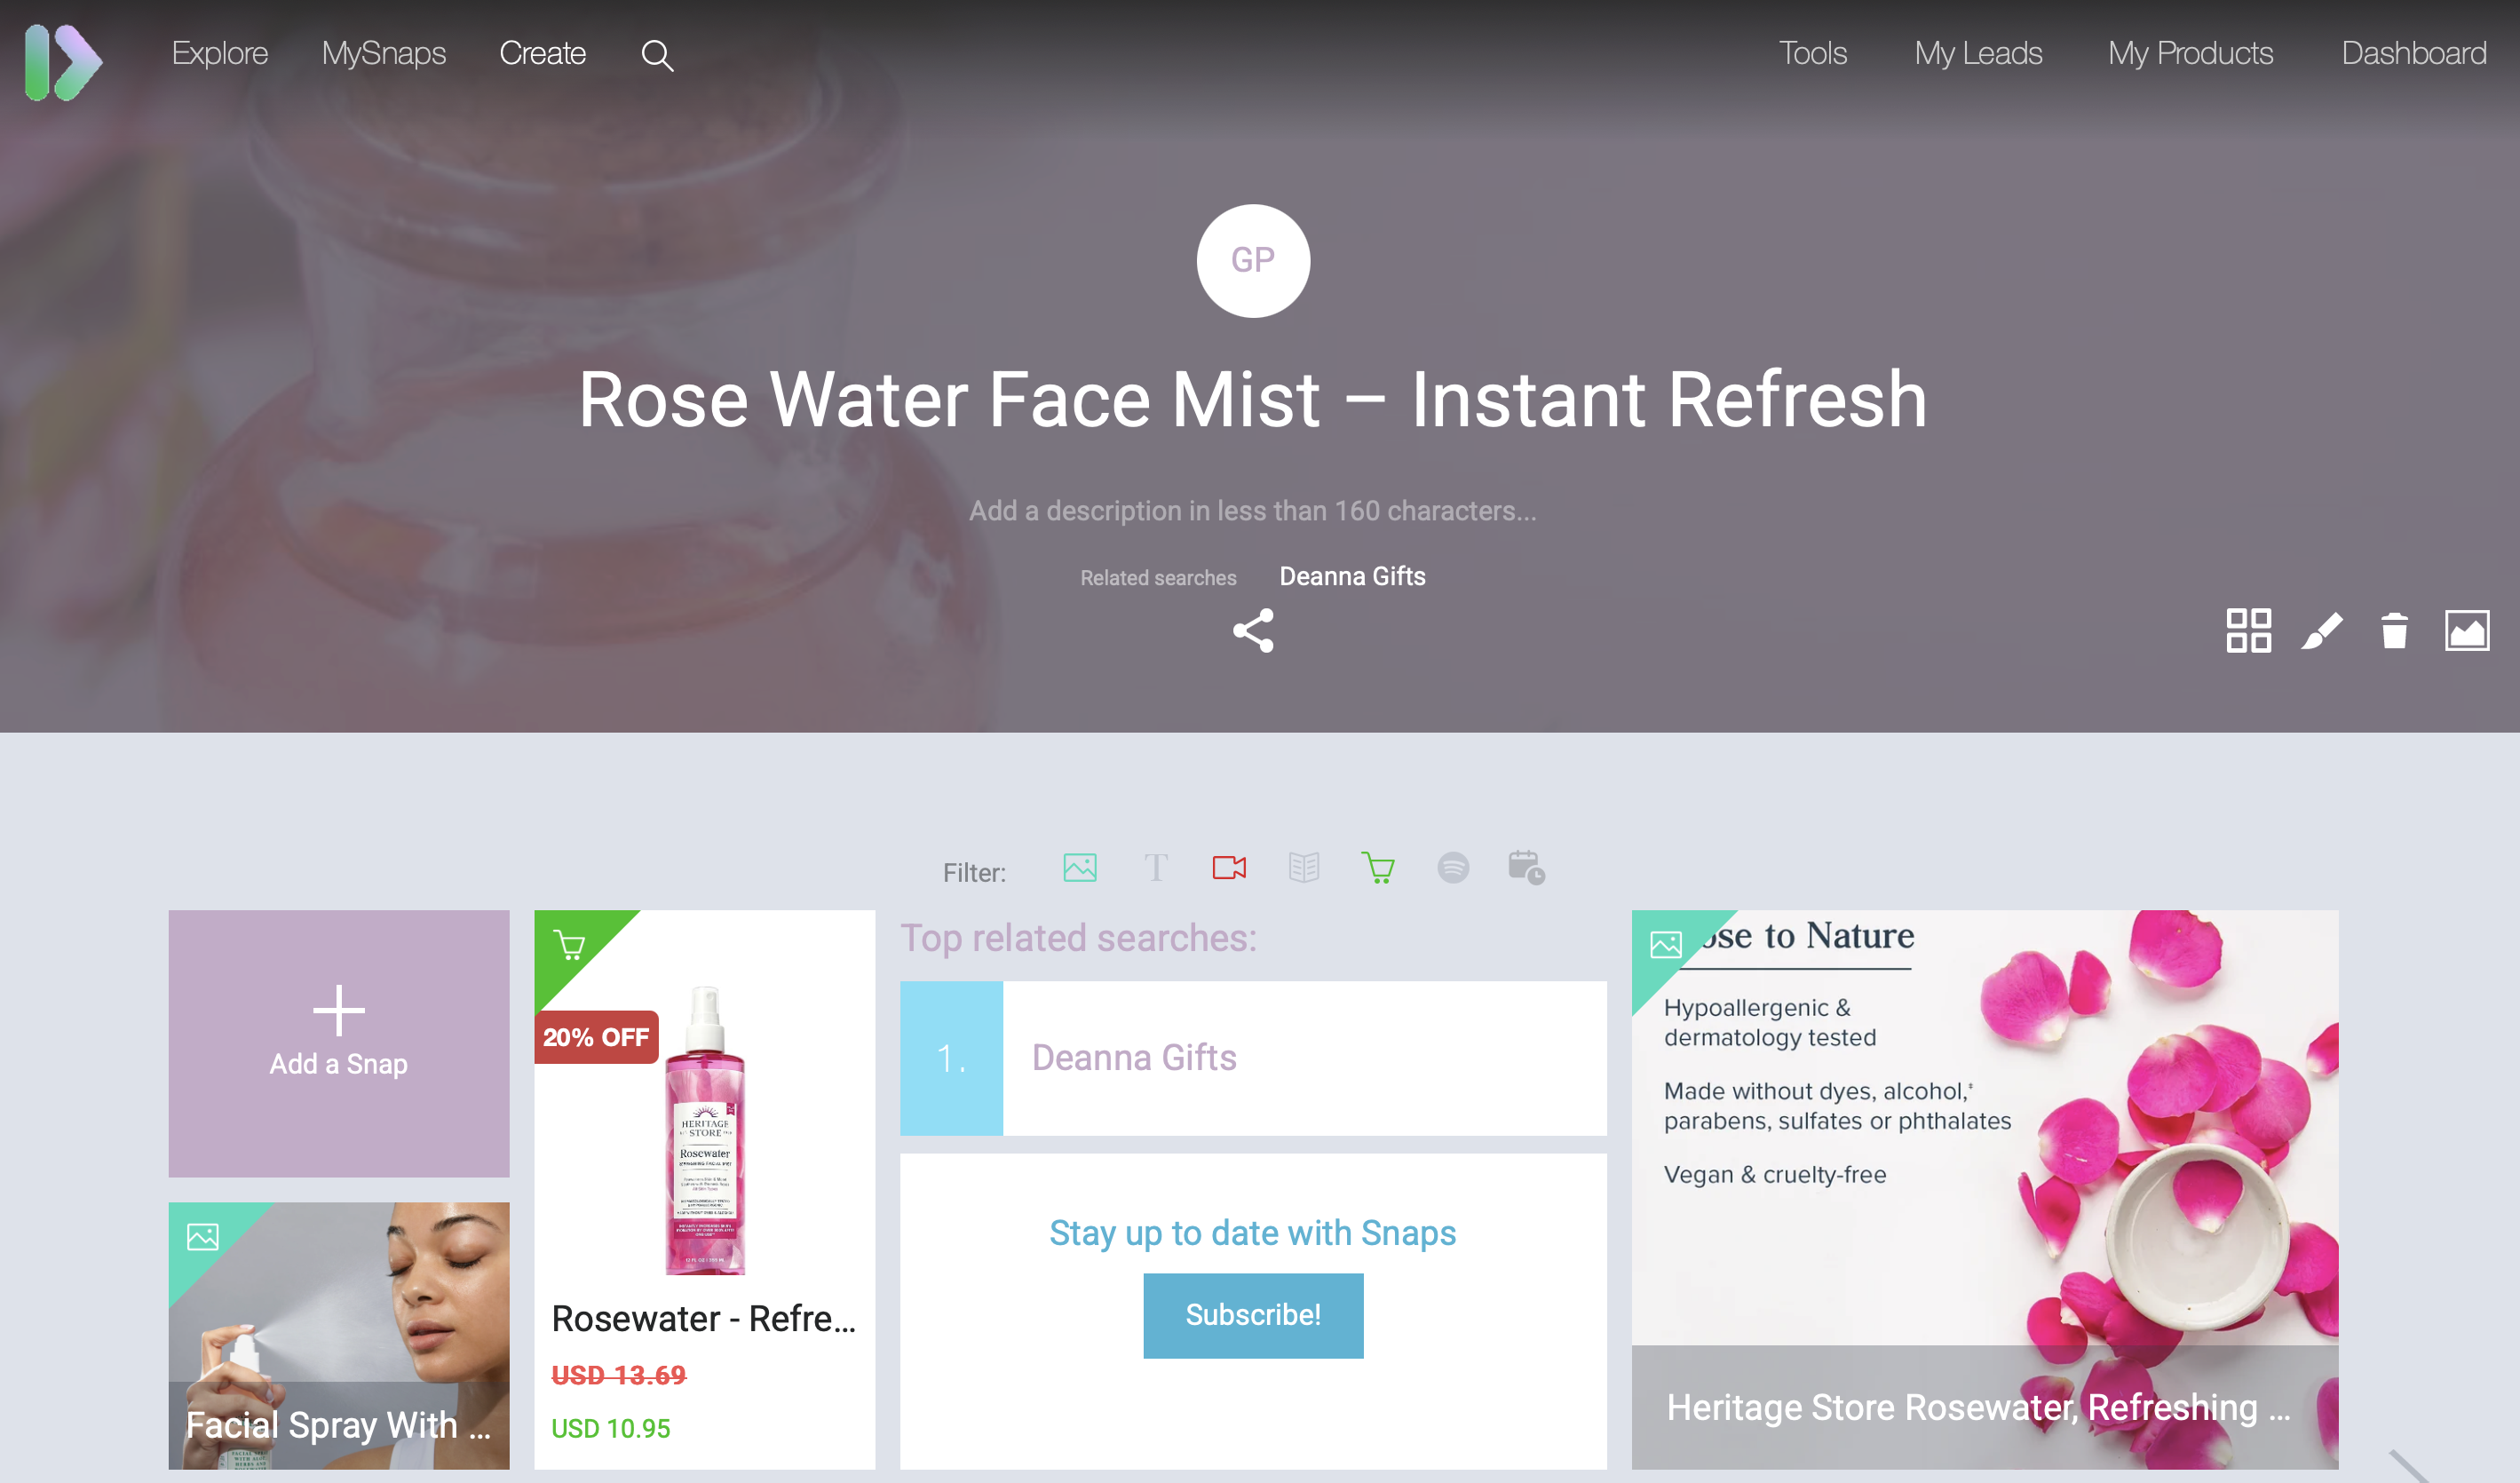Click the share icon below related searches
Viewport: 2520px width, 1483px height.
click(x=1253, y=631)
